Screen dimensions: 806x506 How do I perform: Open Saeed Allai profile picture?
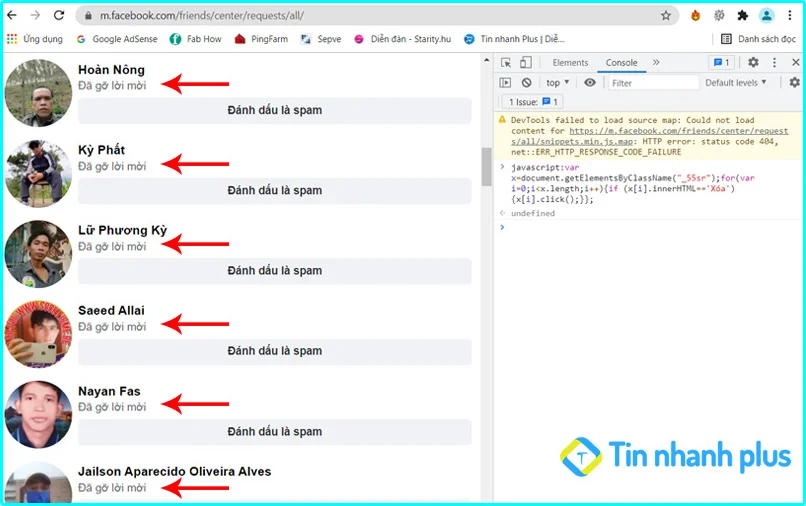tap(38, 334)
